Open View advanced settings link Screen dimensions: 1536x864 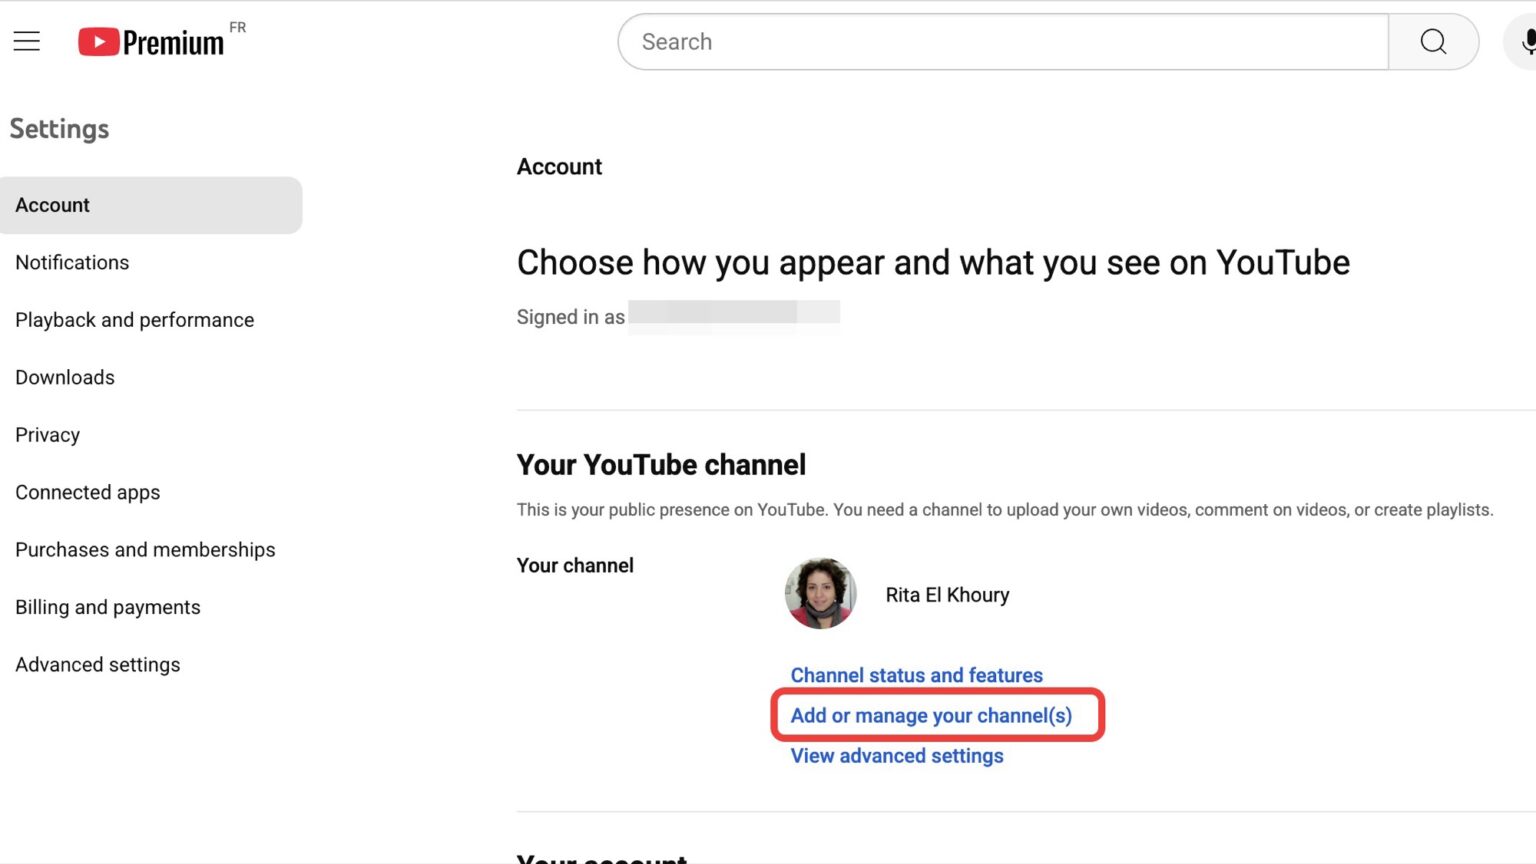(x=895, y=755)
